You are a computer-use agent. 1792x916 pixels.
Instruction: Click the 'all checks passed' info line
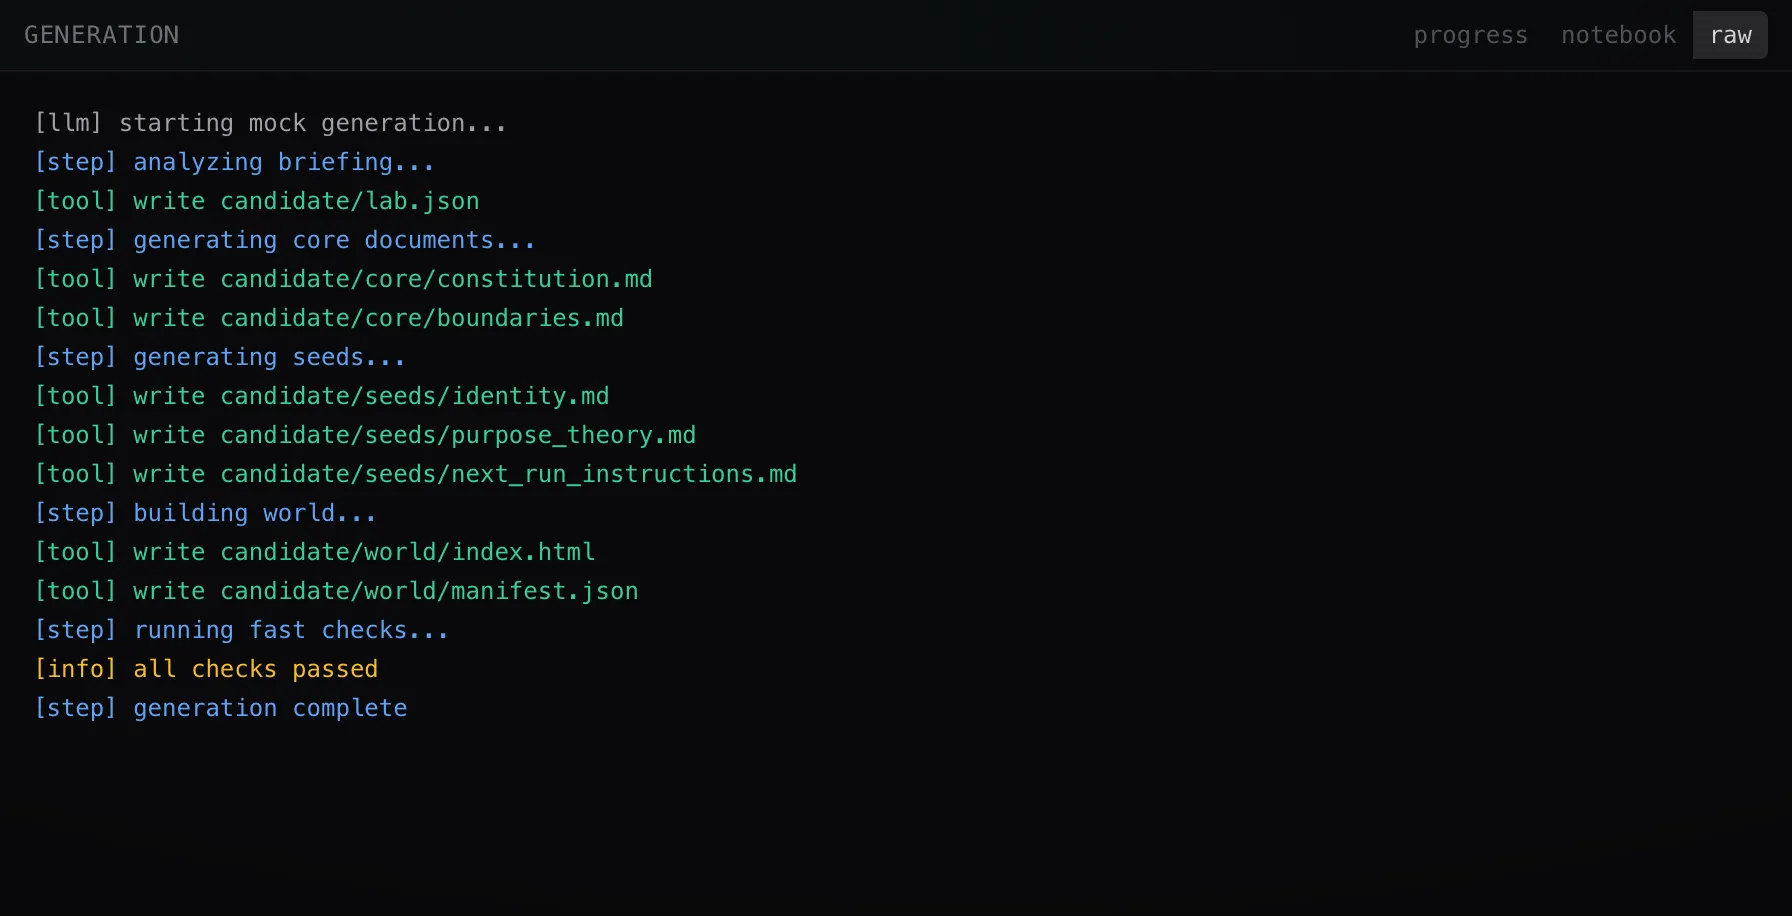tap(206, 669)
